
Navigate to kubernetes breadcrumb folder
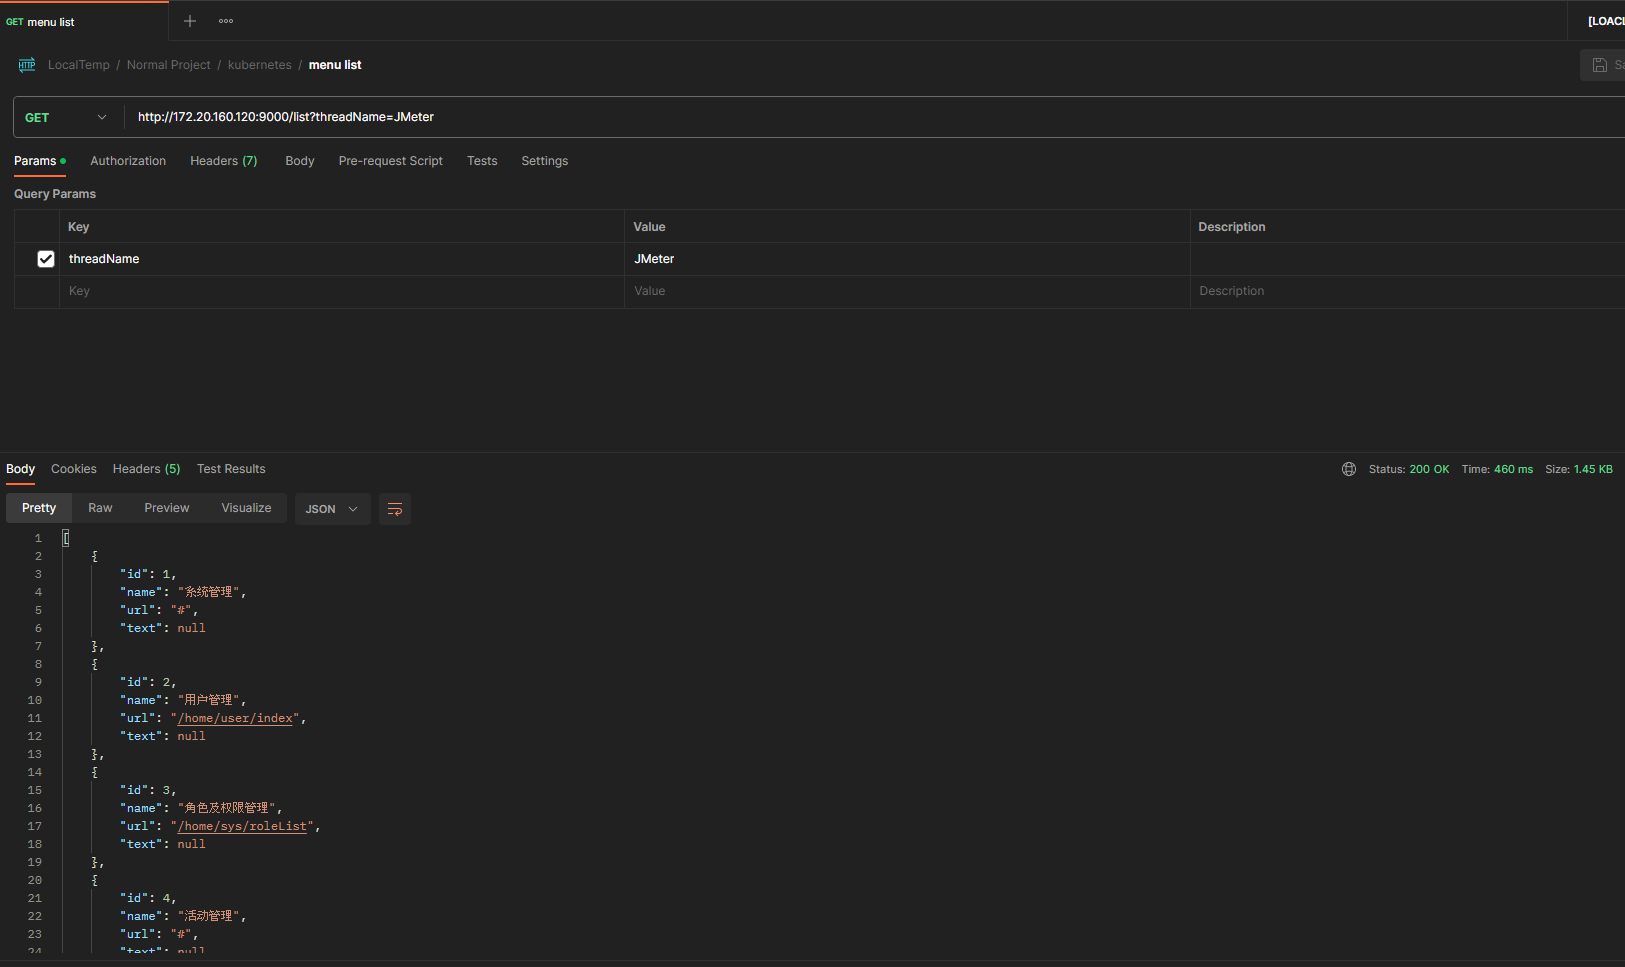tap(259, 65)
